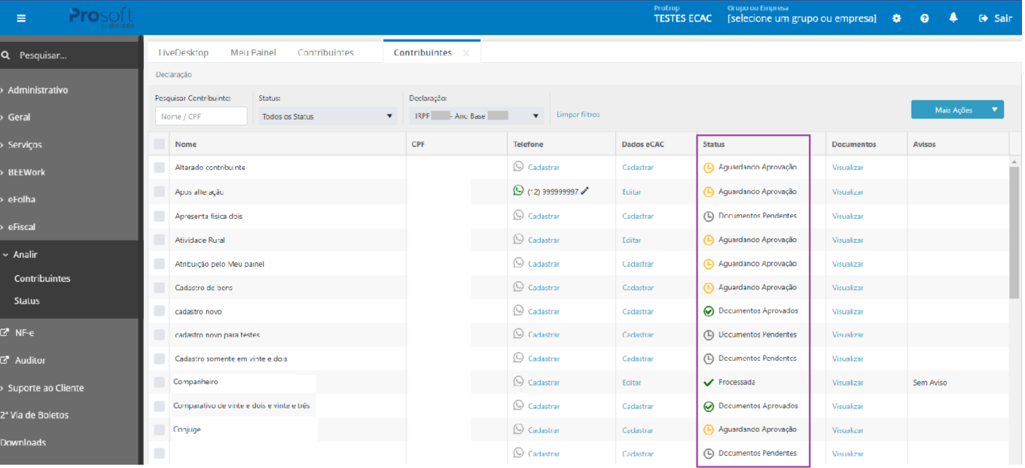Expand the Geral sidebar section
The width and height of the screenshot is (1025, 468).
point(18,117)
